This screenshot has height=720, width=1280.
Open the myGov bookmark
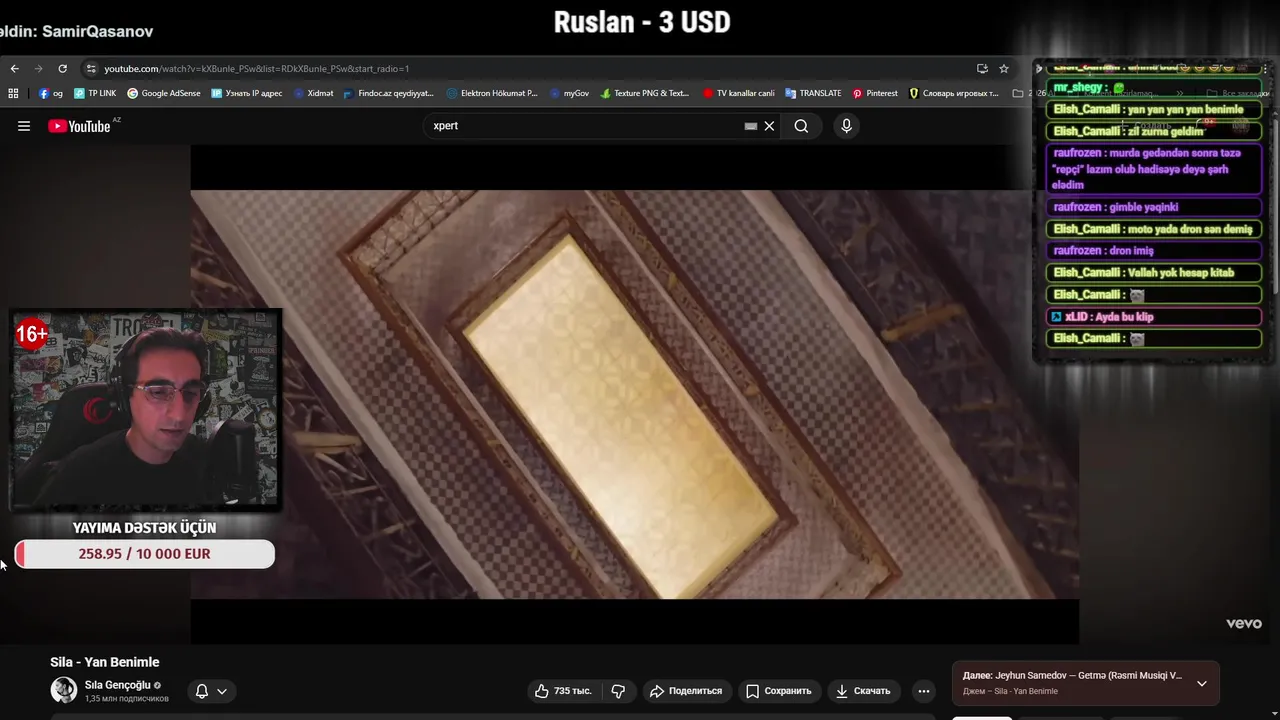pos(569,93)
